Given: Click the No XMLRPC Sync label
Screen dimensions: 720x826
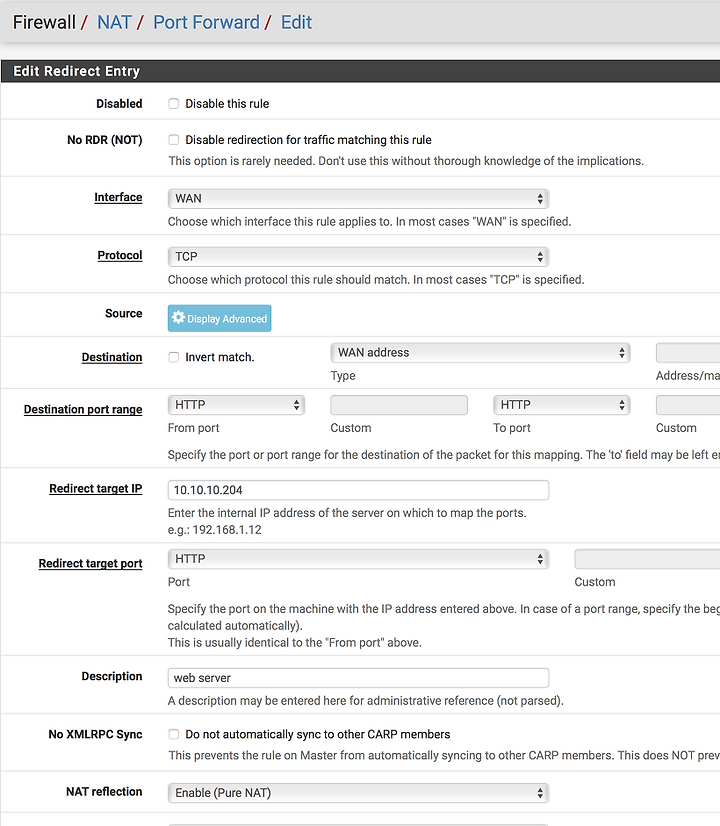Looking at the screenshot, I should click(x=95, y=734).
